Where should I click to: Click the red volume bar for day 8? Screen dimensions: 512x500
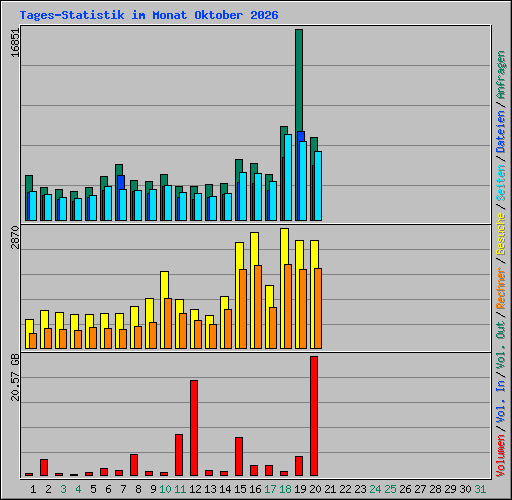134,465
